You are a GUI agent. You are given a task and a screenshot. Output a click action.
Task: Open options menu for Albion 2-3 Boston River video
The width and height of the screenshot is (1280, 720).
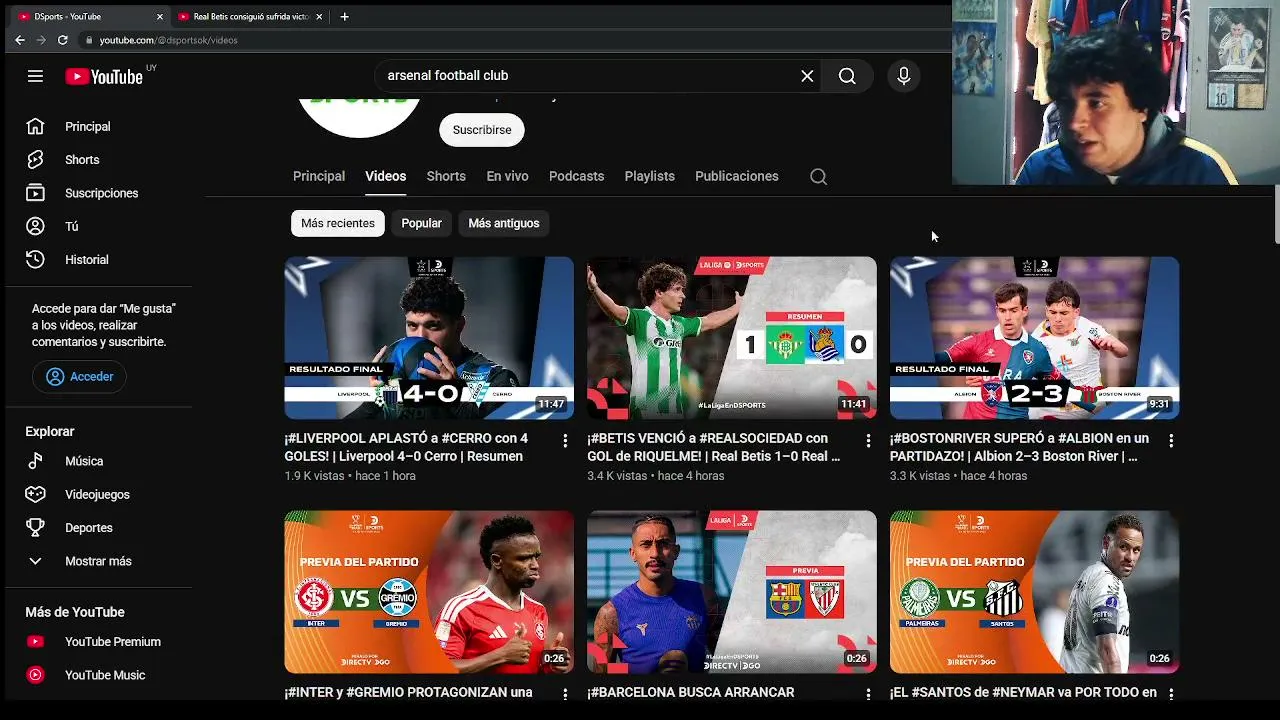[1171, 441]
